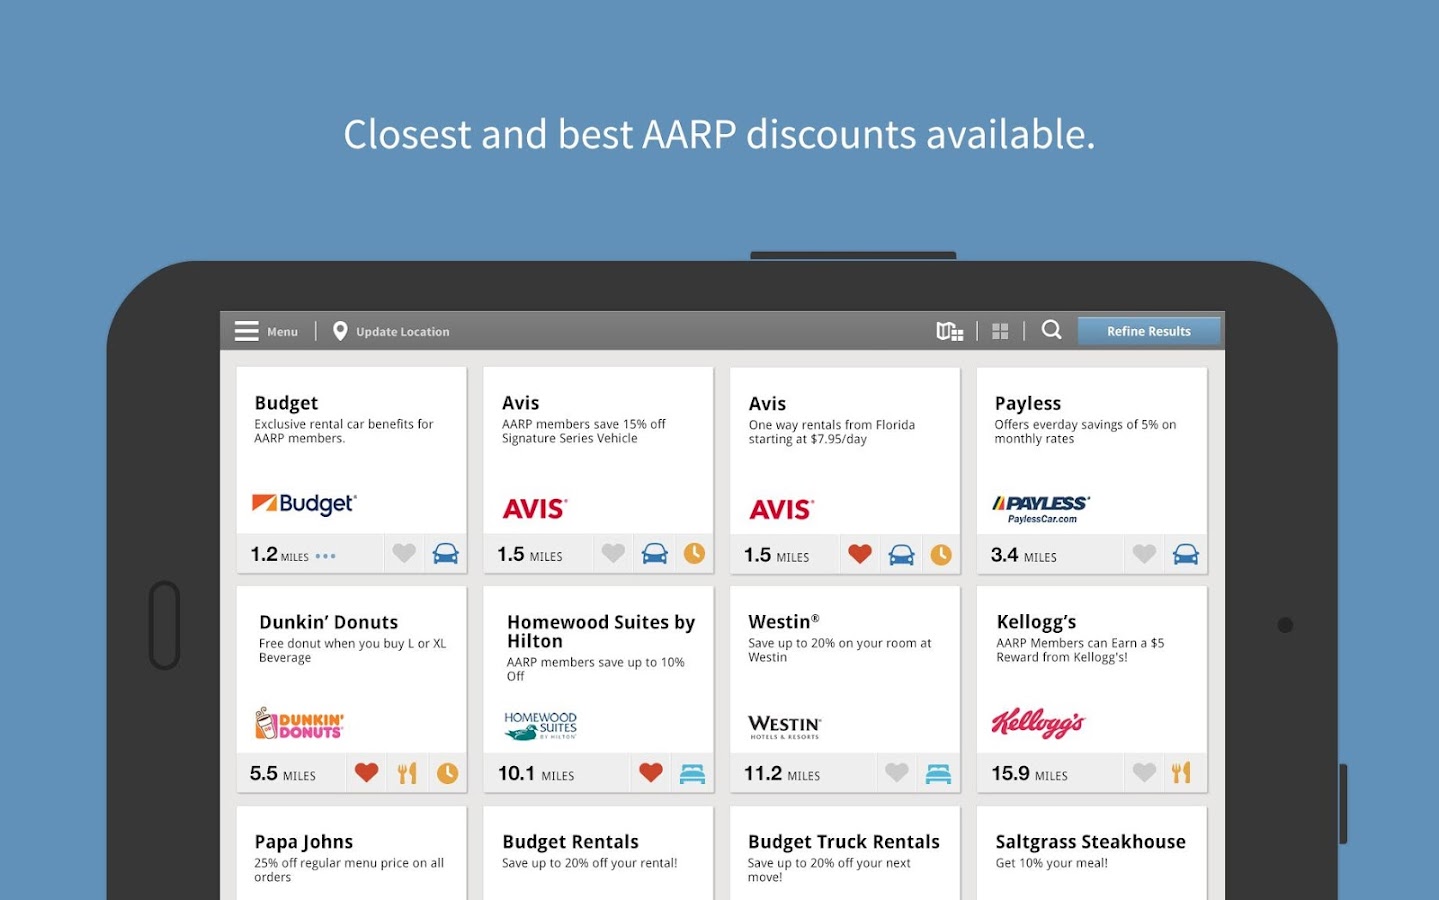
Task: Tap bed icon on Westin card
Action: 938,773
